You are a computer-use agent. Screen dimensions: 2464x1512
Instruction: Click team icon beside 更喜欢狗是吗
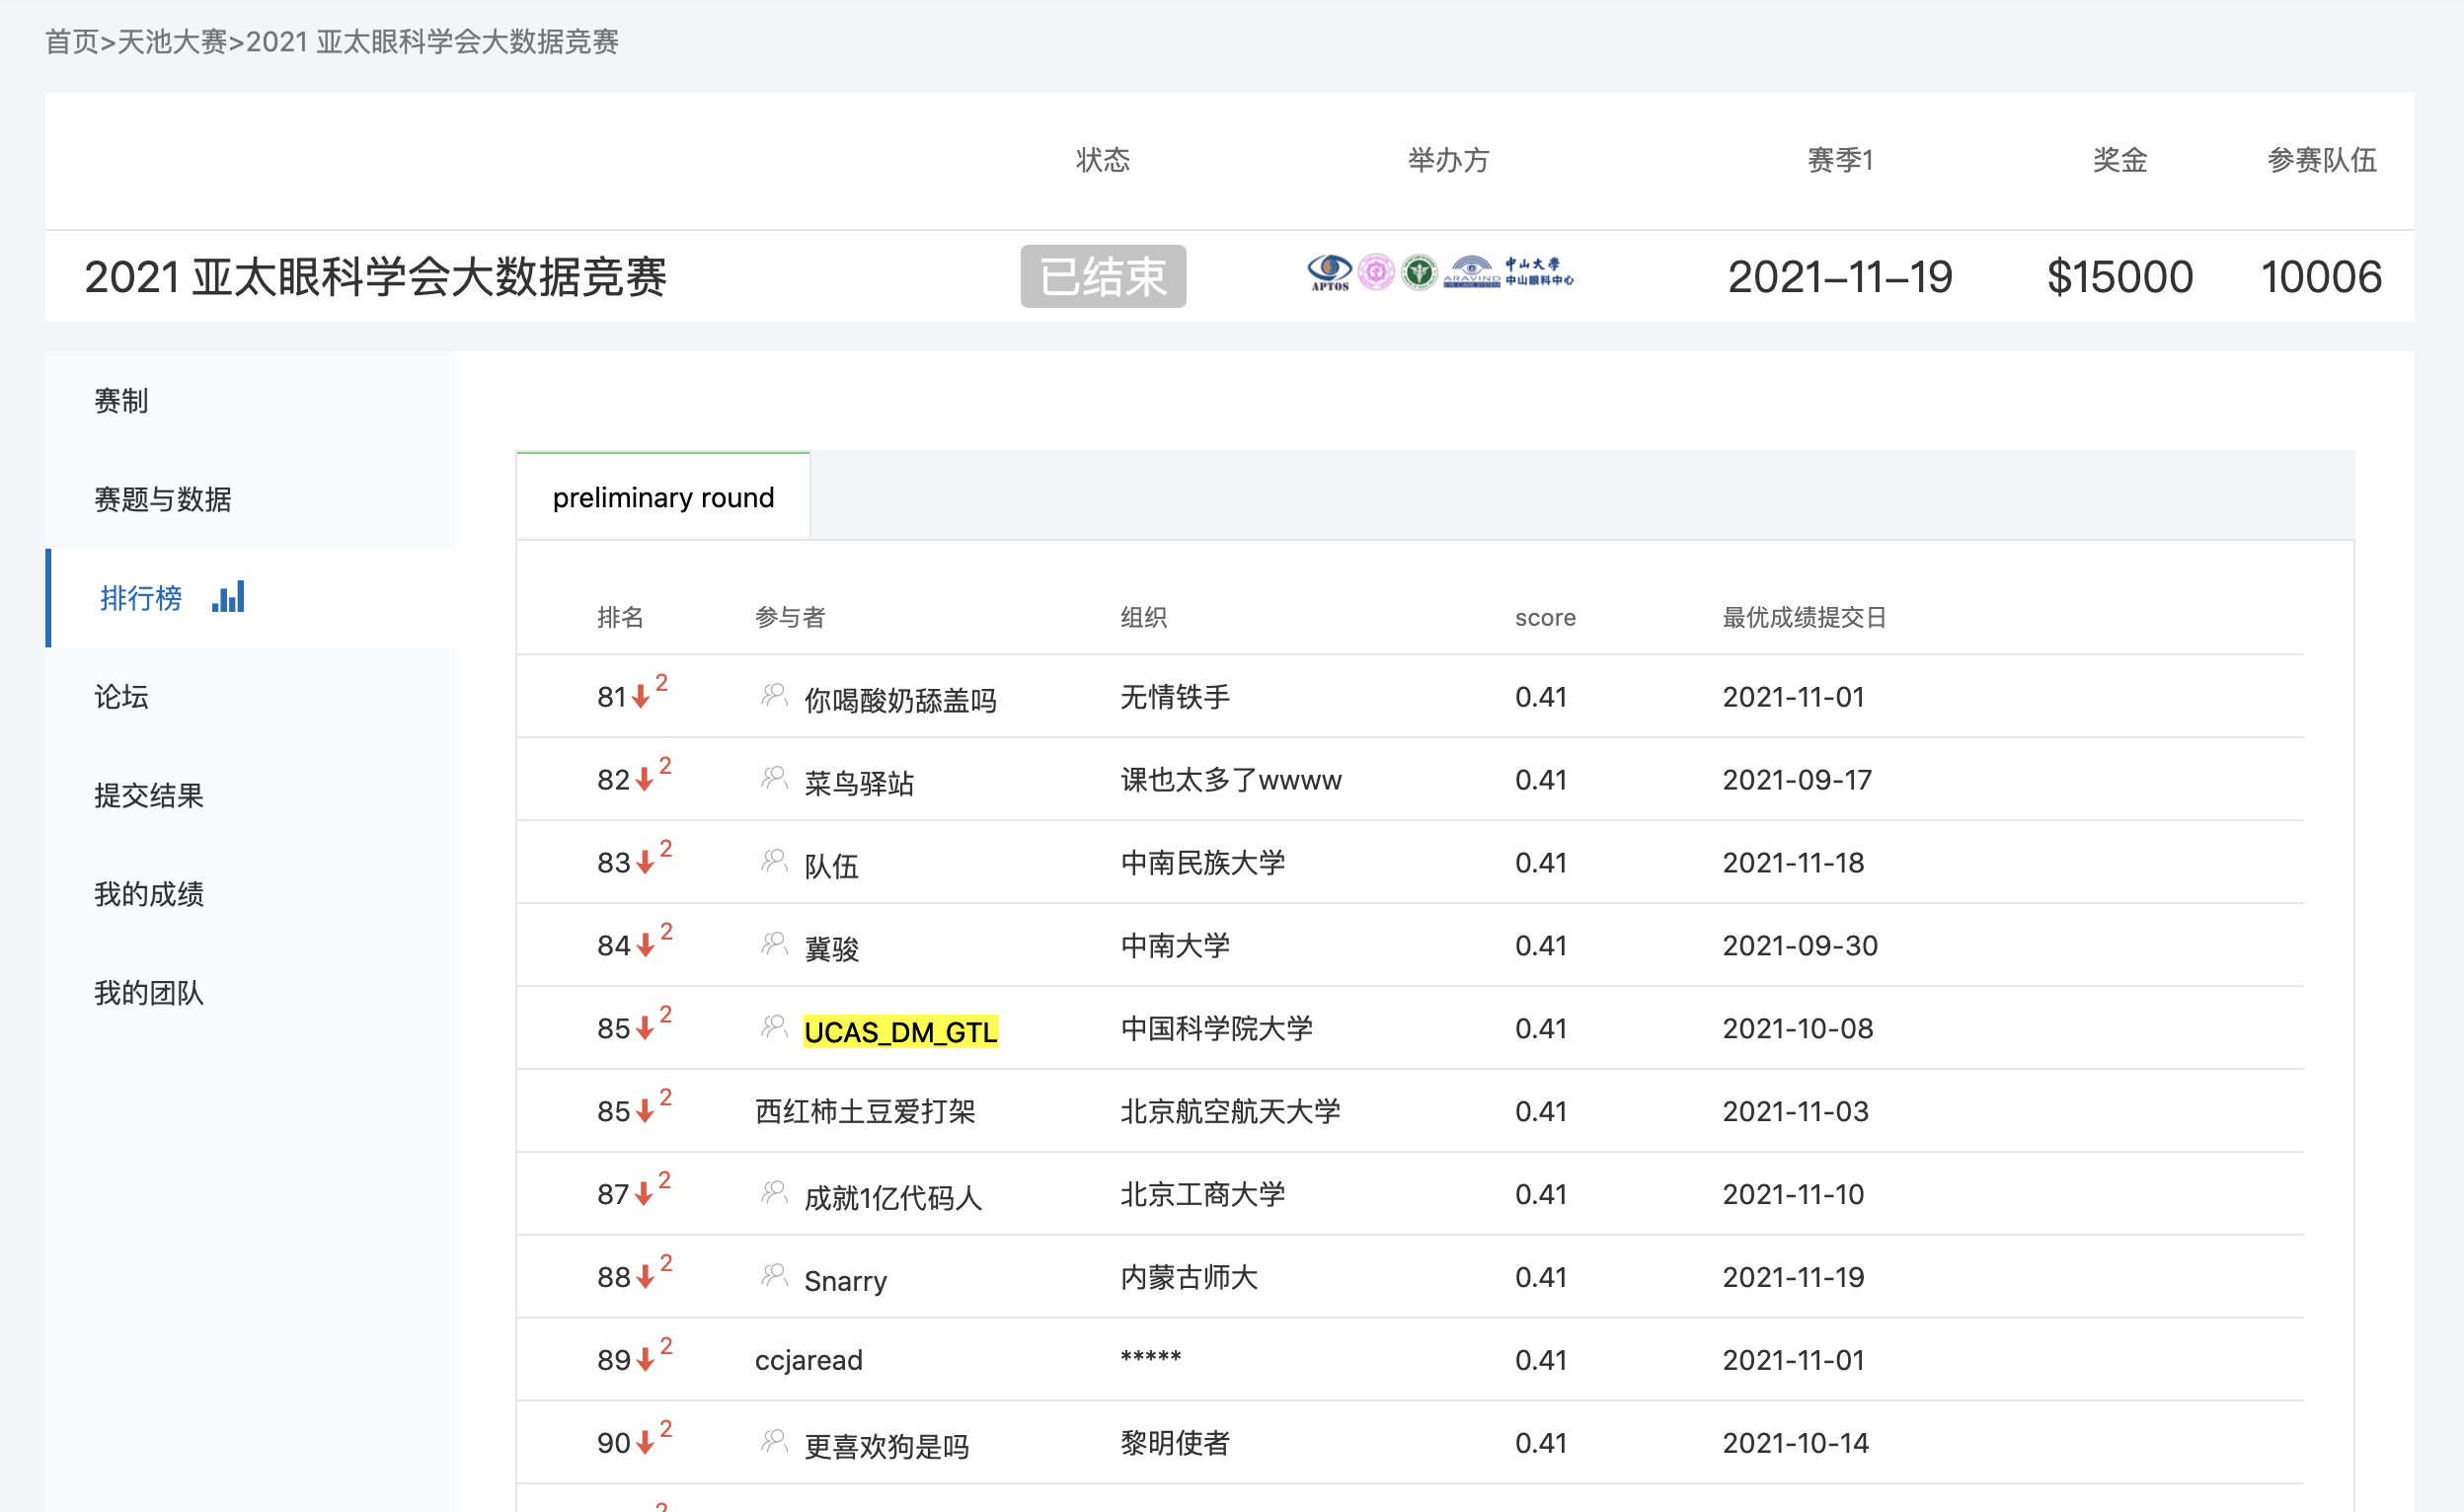point(774,1442)
